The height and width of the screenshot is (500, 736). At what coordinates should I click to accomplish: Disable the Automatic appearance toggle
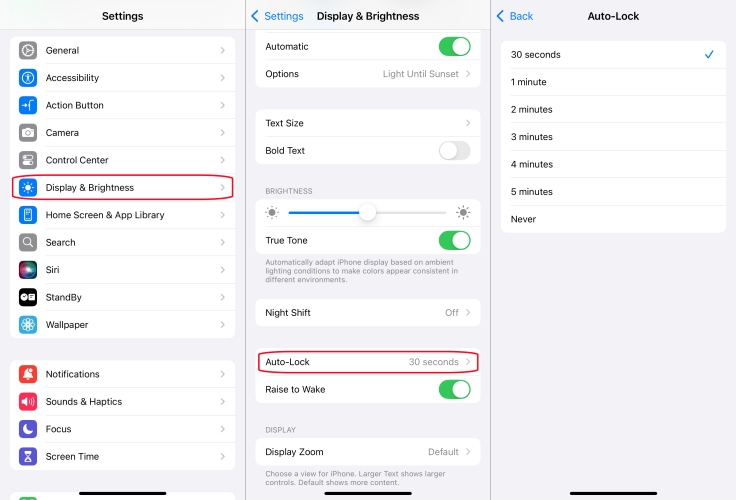[x=454, y=46]
